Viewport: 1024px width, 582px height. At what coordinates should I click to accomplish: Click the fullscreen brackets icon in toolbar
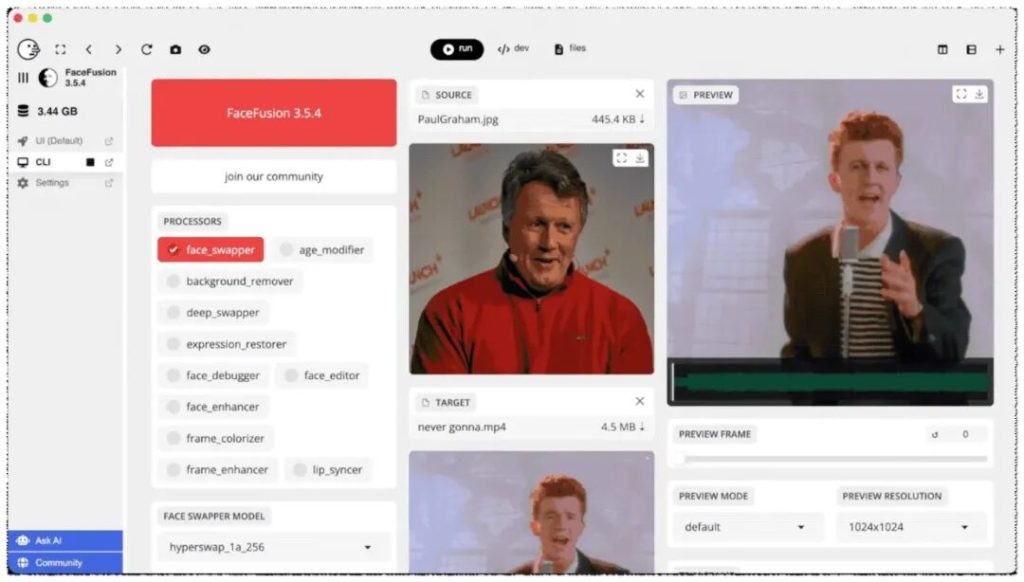(x=60, y=49)
